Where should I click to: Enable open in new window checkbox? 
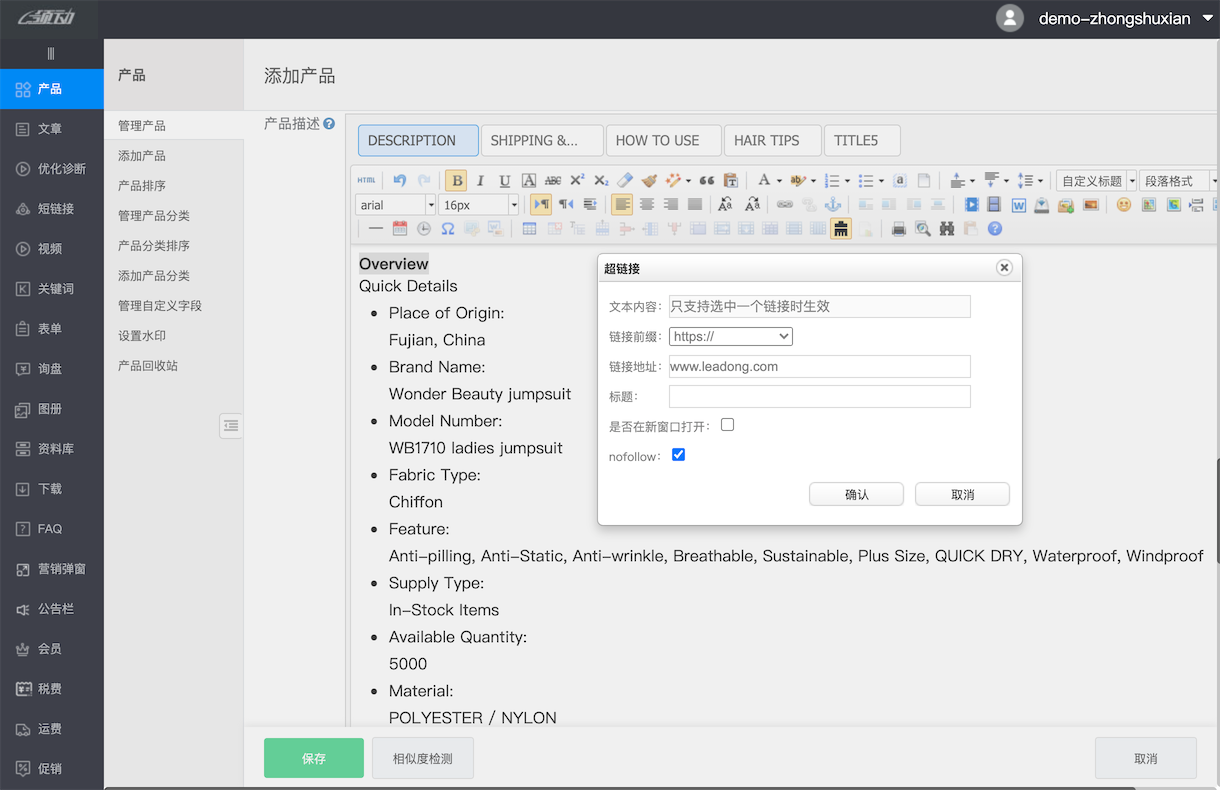727,425
